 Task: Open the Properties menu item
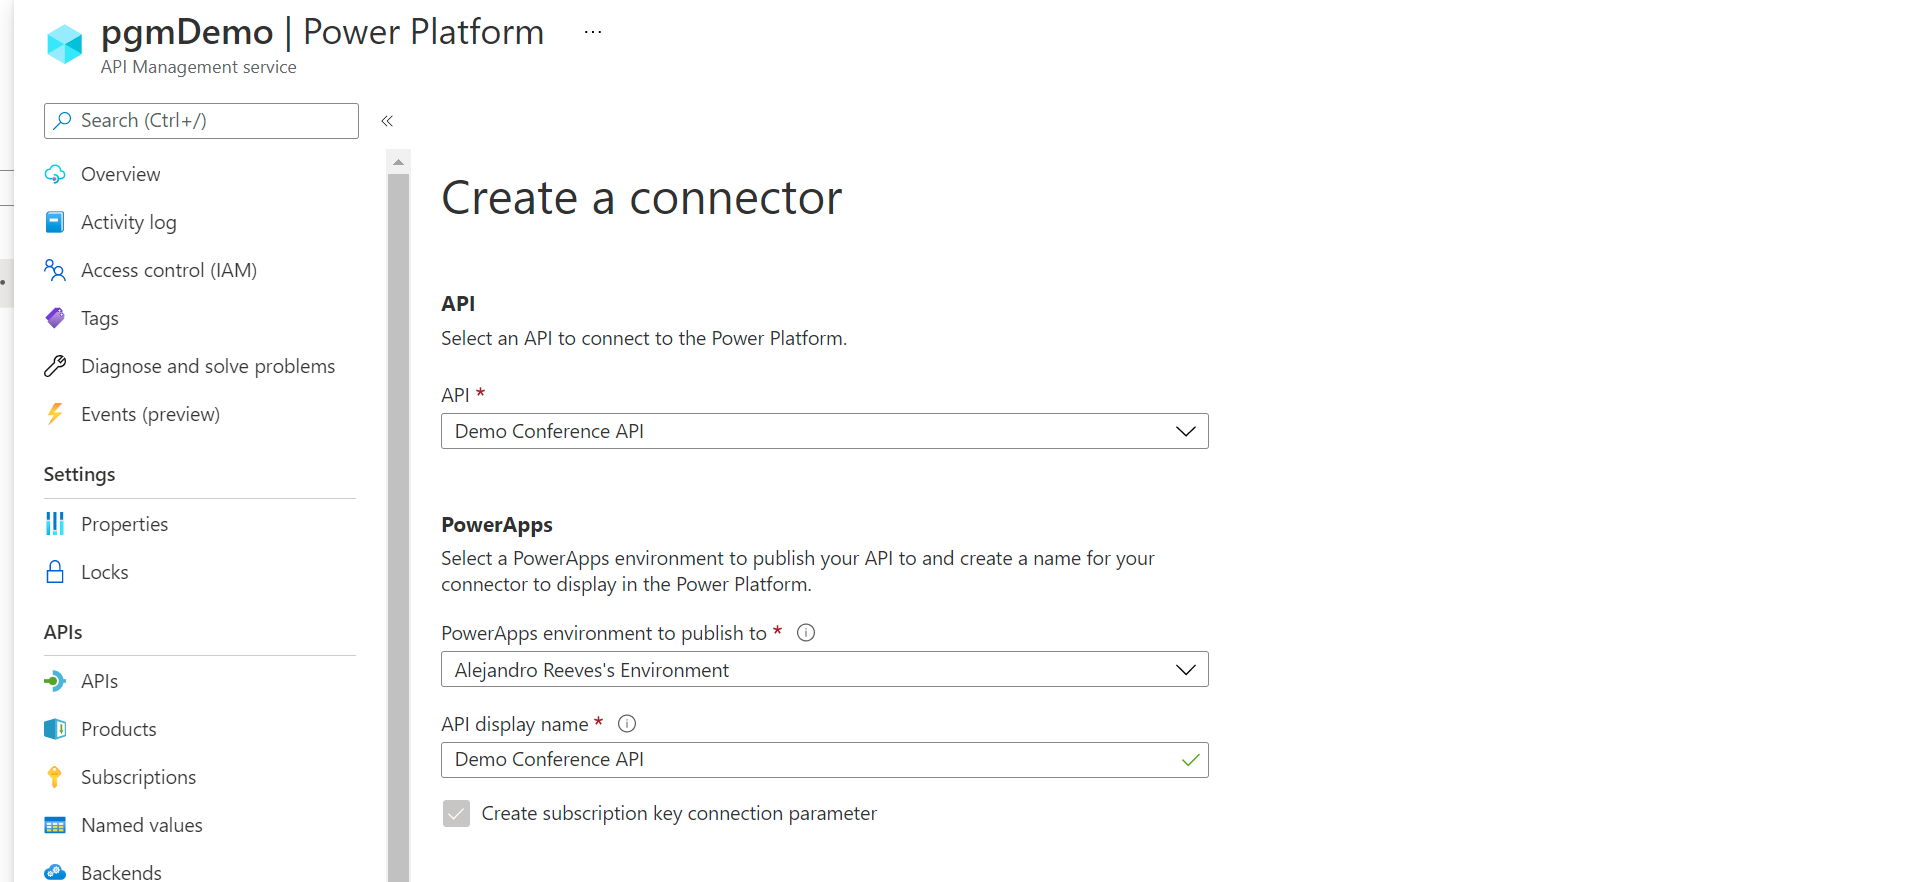coord(124,524)
